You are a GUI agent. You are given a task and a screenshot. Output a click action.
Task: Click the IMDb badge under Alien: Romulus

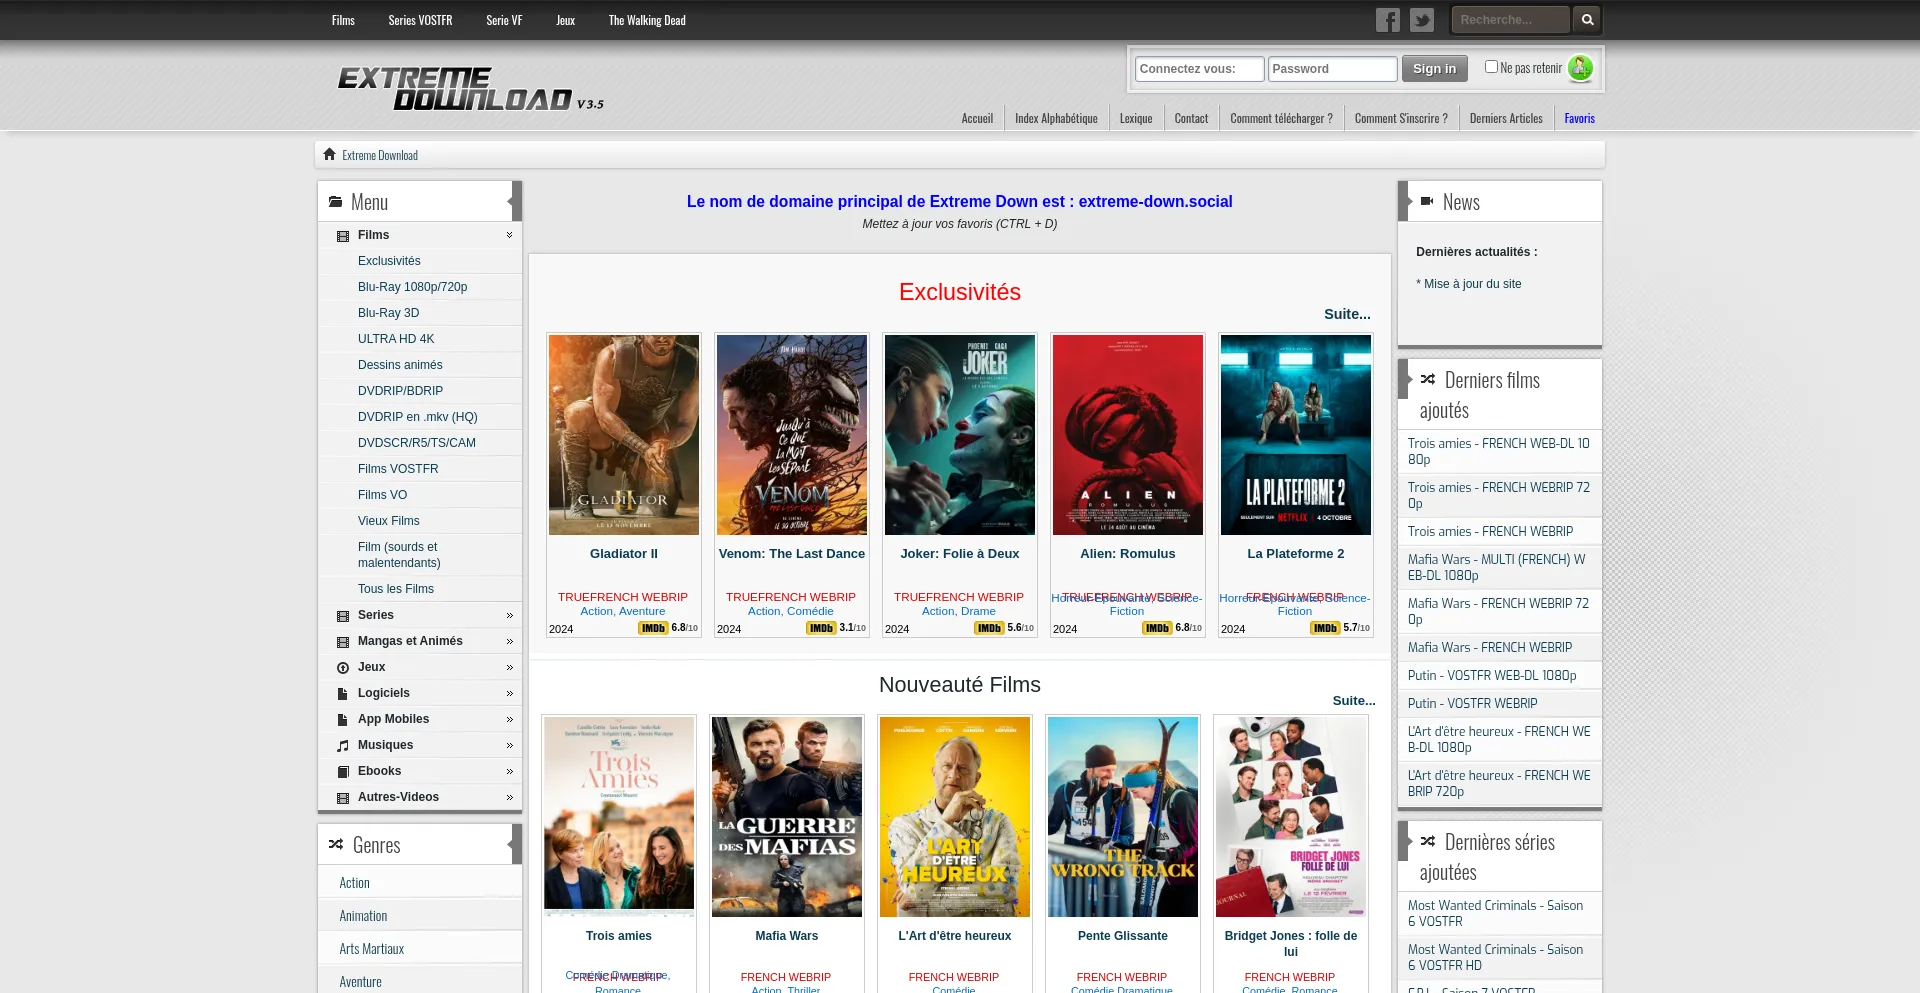click(1157, 628)
